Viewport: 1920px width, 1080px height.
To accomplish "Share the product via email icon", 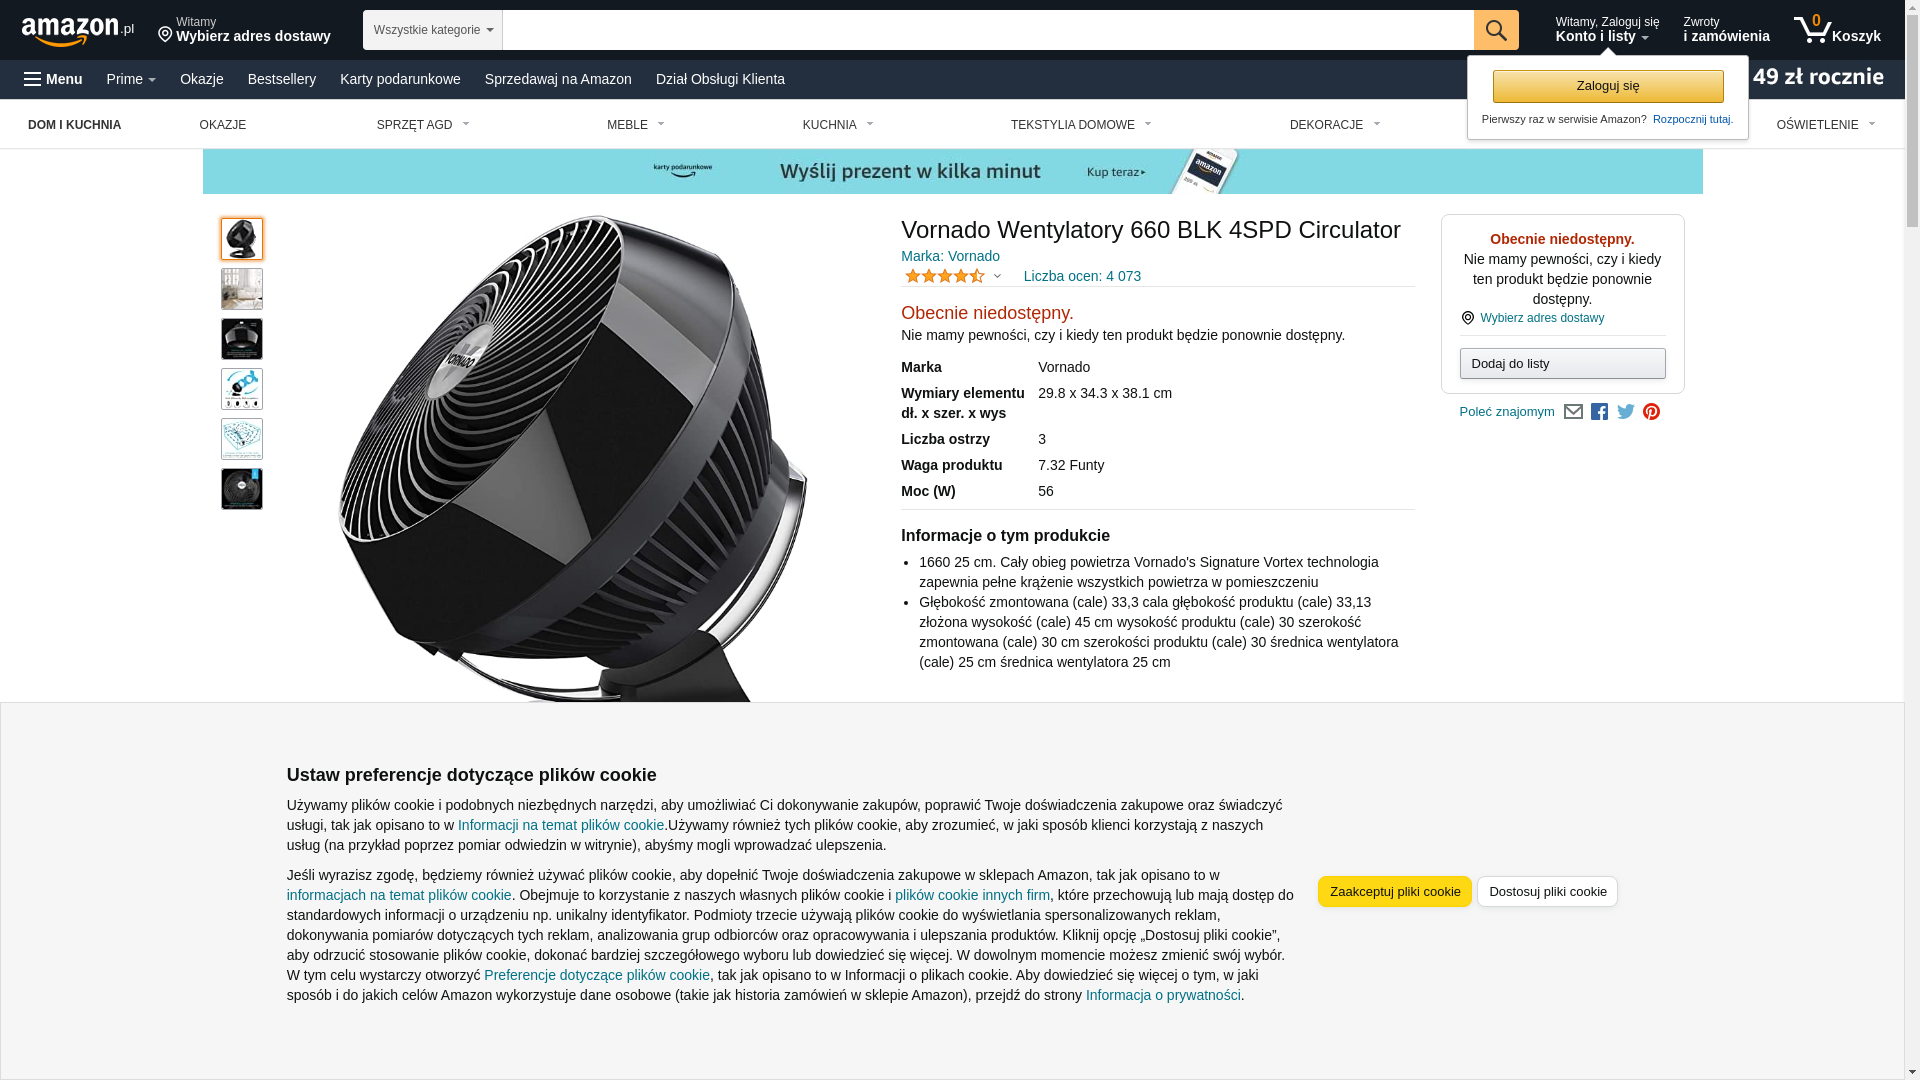I will (x=1573, y=412).
